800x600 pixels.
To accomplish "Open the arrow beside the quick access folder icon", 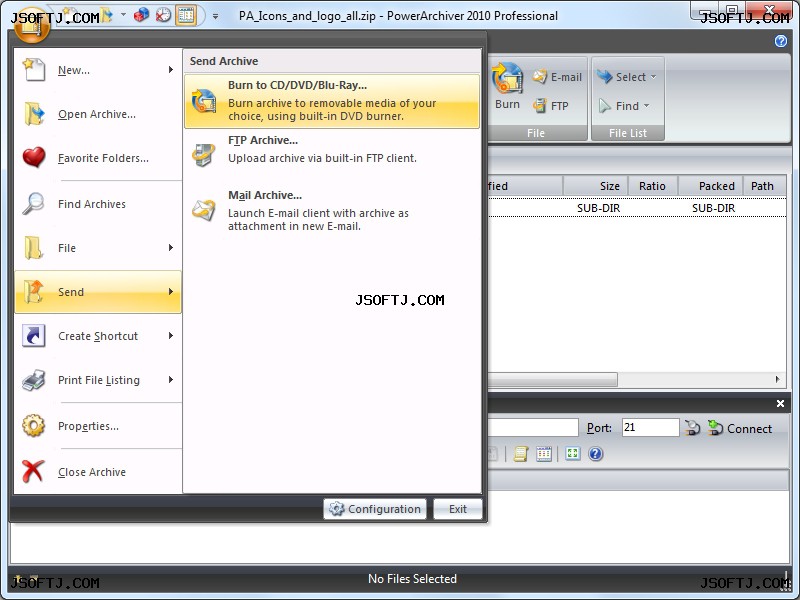I will tap(123, 15).
